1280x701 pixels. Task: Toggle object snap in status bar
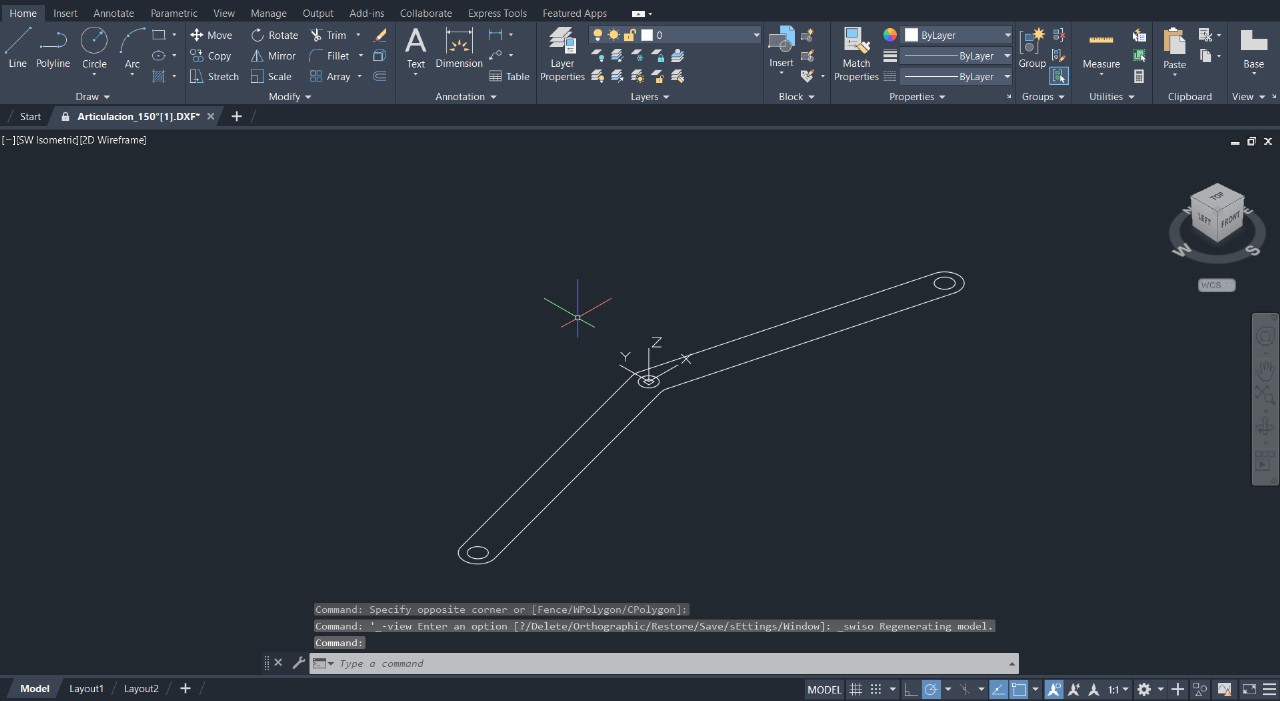[x=1018, y=689]
